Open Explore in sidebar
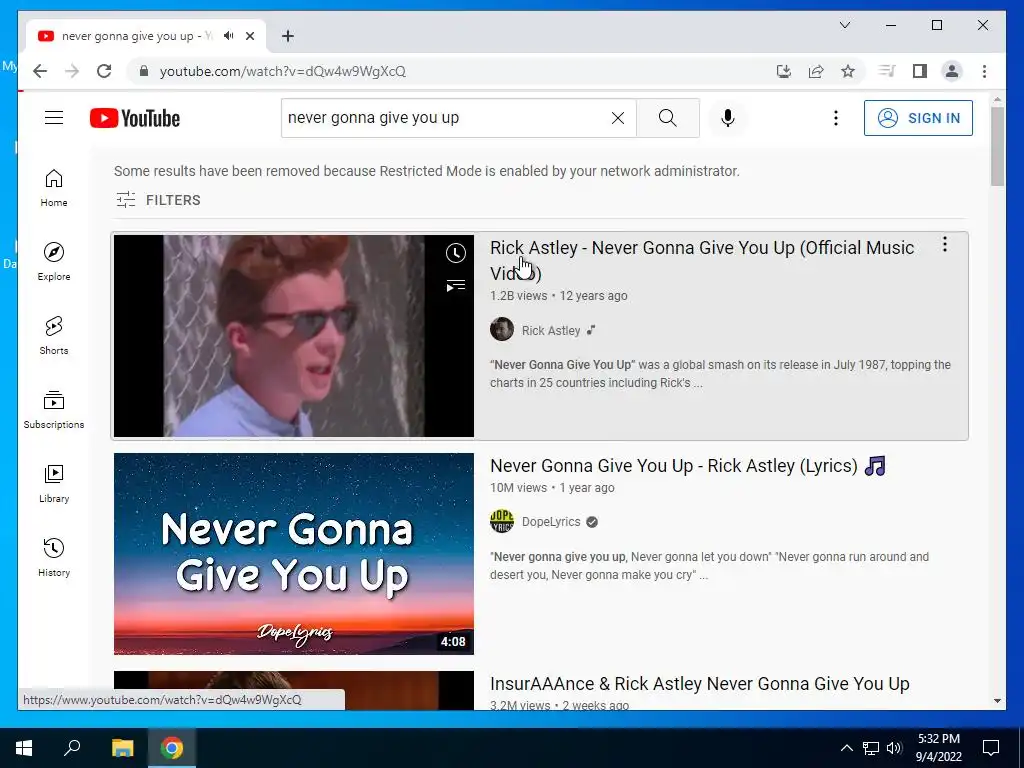1024x768 pixels. pyautogui.click(x=54, y=262)
